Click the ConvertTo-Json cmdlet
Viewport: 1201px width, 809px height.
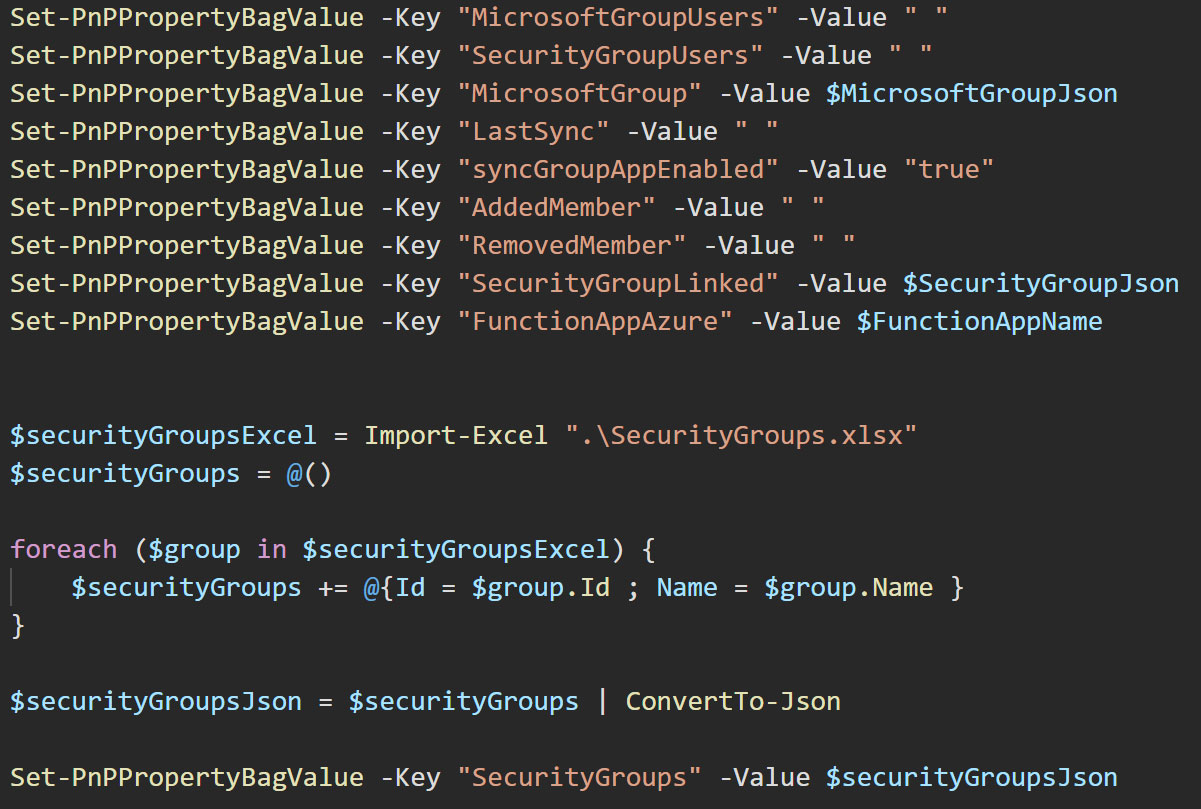click(733, 701)
